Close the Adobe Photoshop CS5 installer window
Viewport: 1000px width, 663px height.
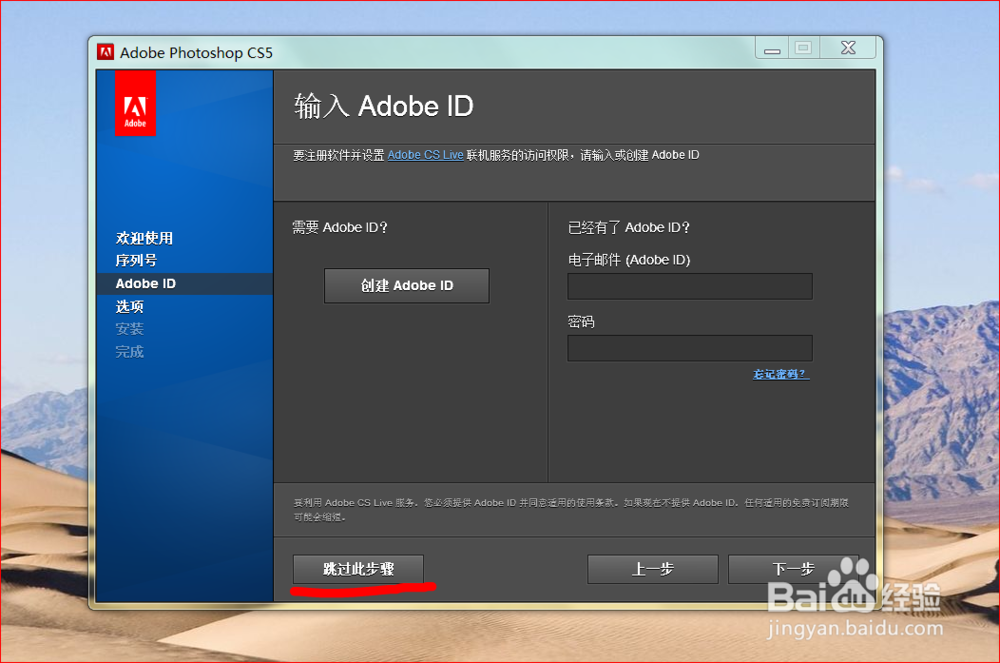848,48
